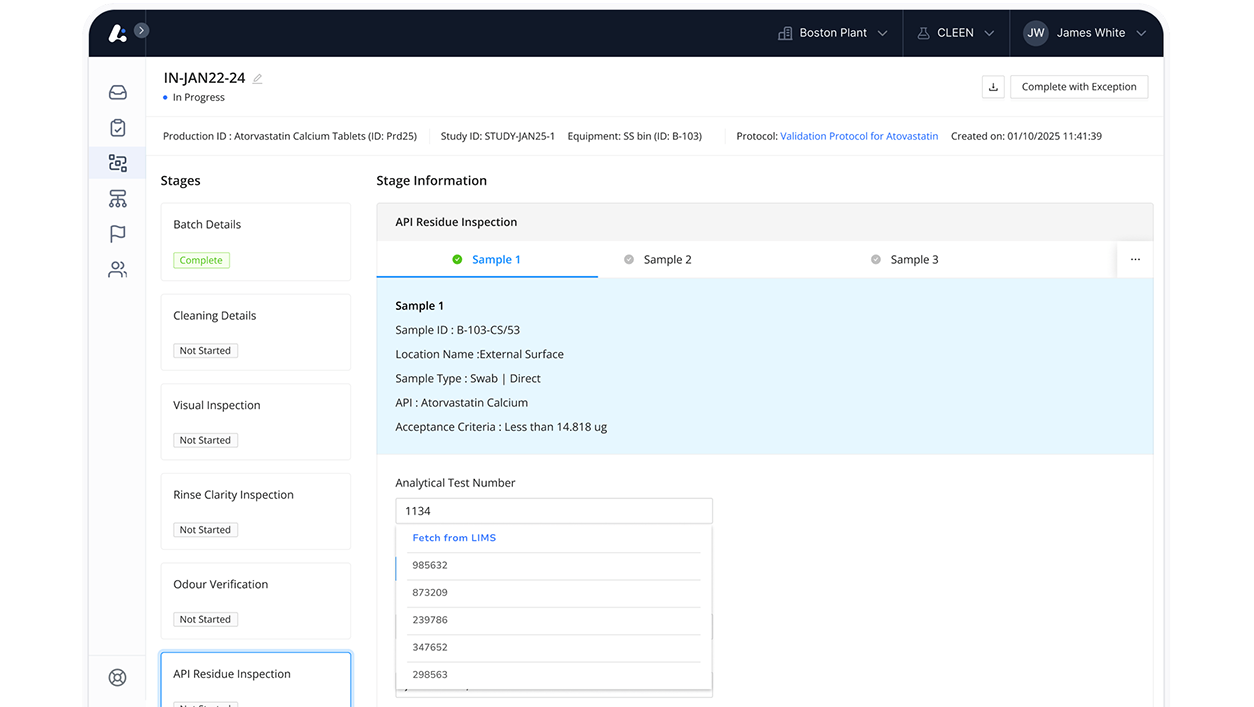Click the Complete with Exception button
The width and height of the screenshot is (1254, 707).
point(1078,87)
